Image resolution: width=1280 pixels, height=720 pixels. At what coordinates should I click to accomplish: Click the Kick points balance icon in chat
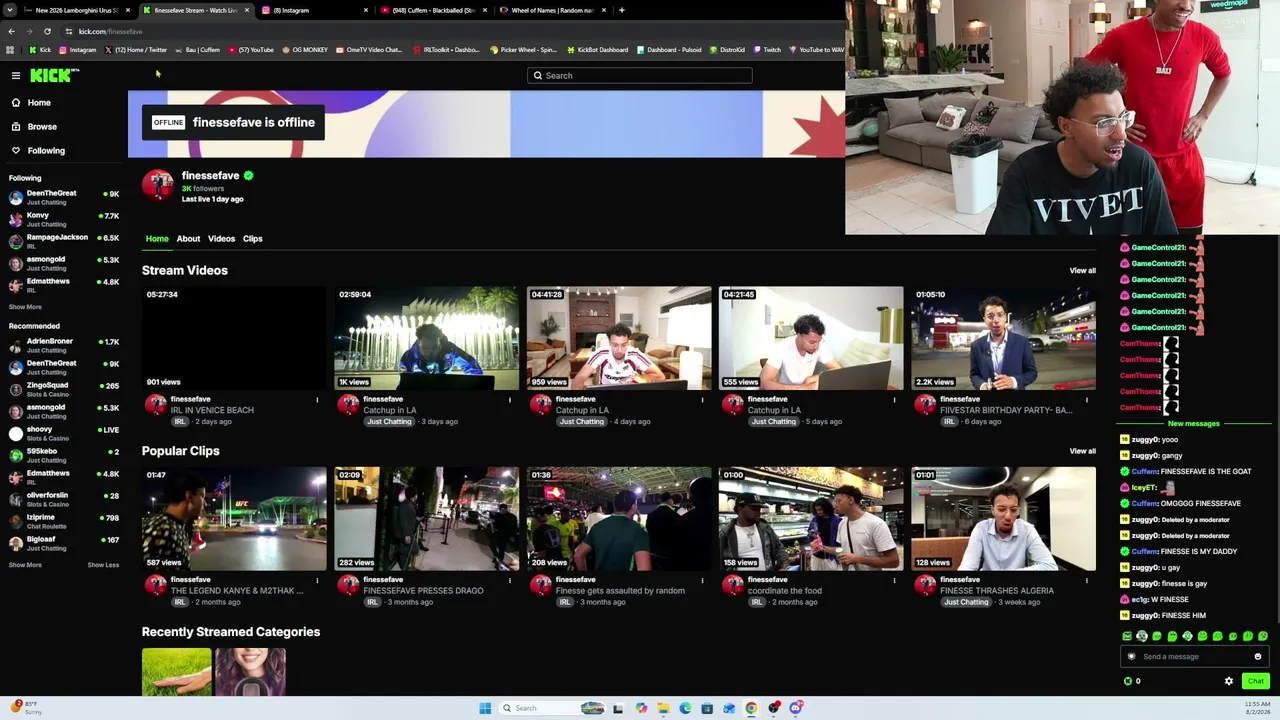point(1128,681)
